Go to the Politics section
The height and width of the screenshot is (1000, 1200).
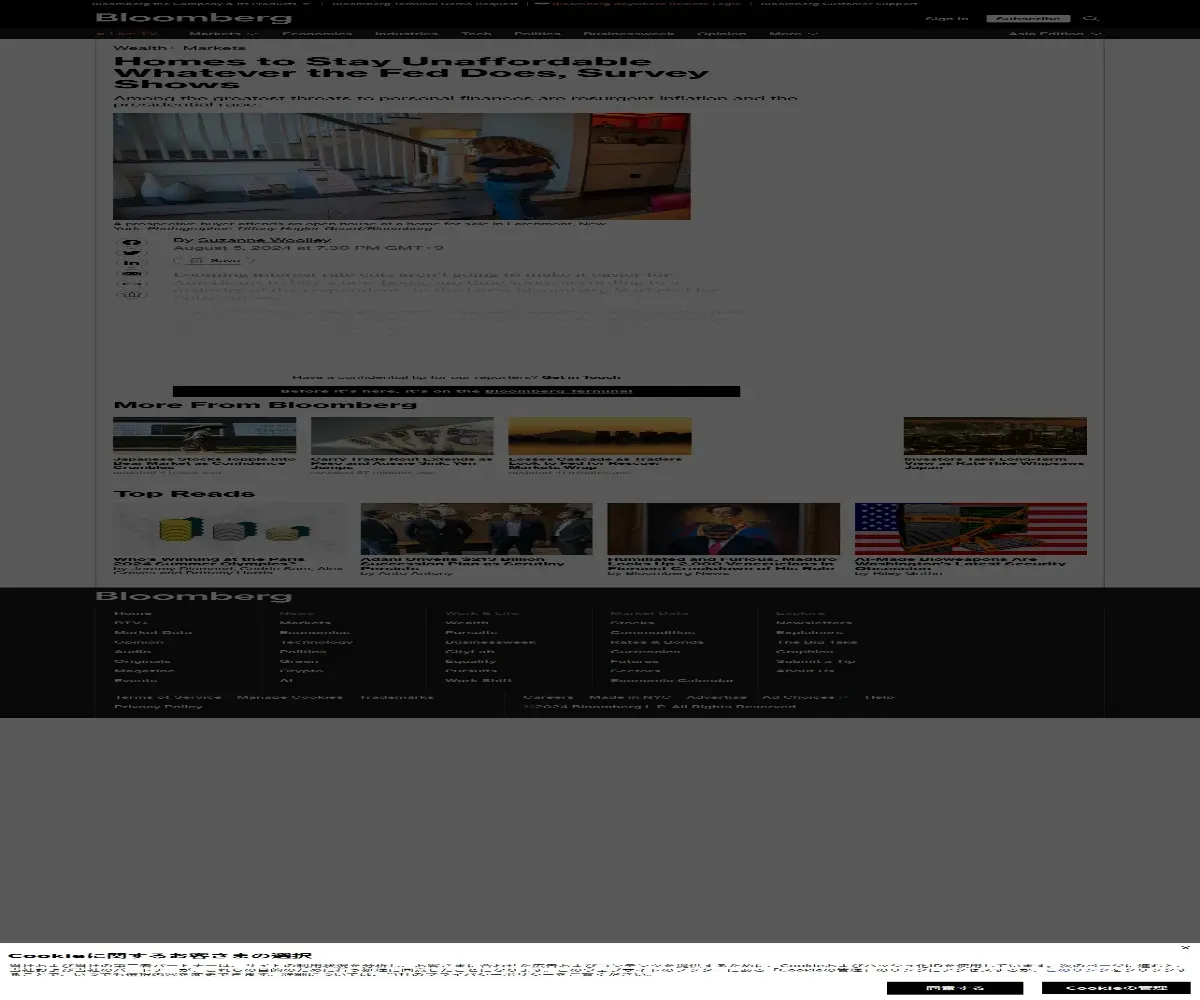pyautogui.click(x=537, y=34)
